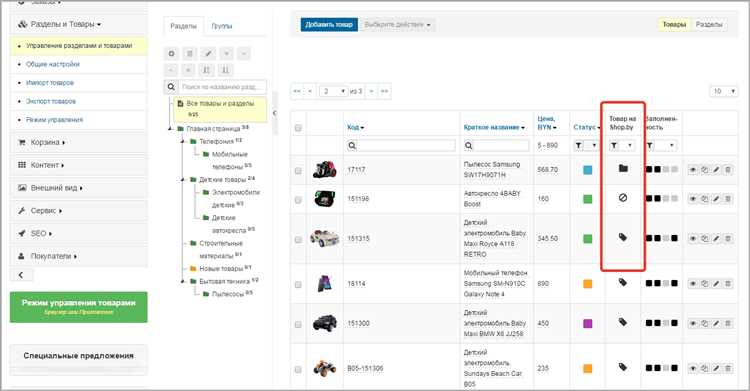This screenshot has height=391, width=750.
Task: Edit product 151198 with pencil icon
Action: coord(716,199)
